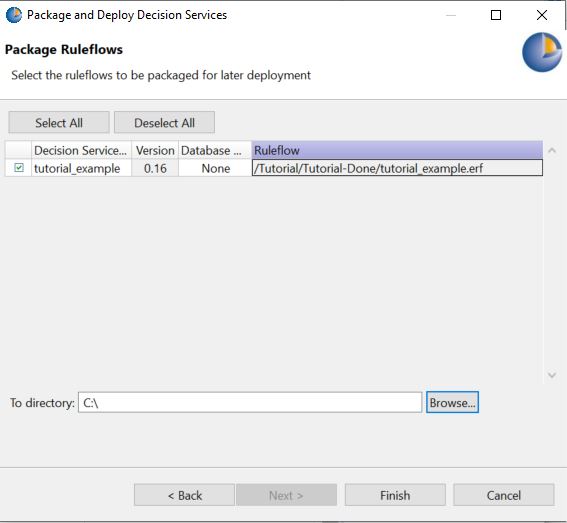Open the Browse directory dialog

coord(452,402)
